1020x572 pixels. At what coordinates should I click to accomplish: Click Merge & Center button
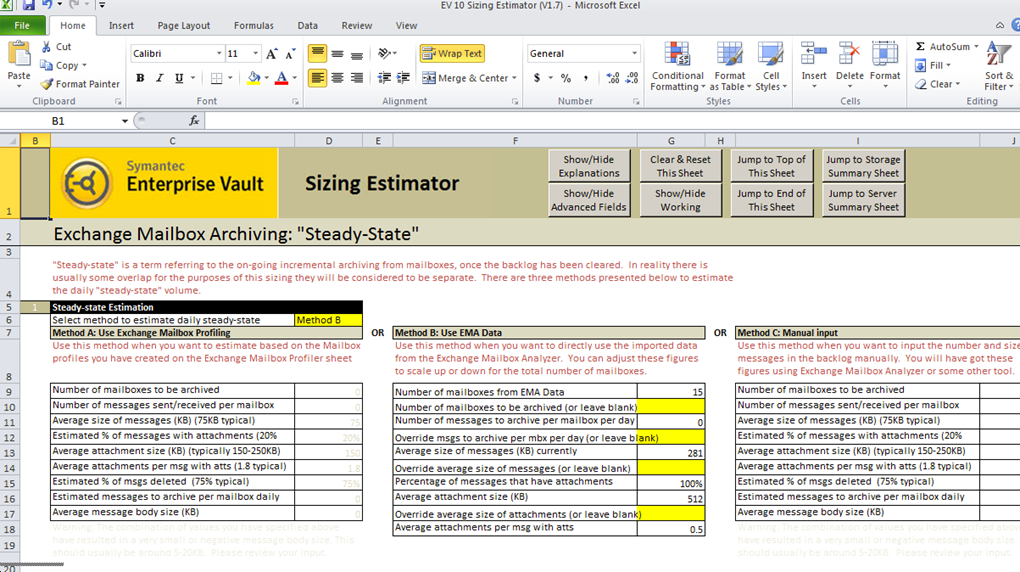click(465, 78)
